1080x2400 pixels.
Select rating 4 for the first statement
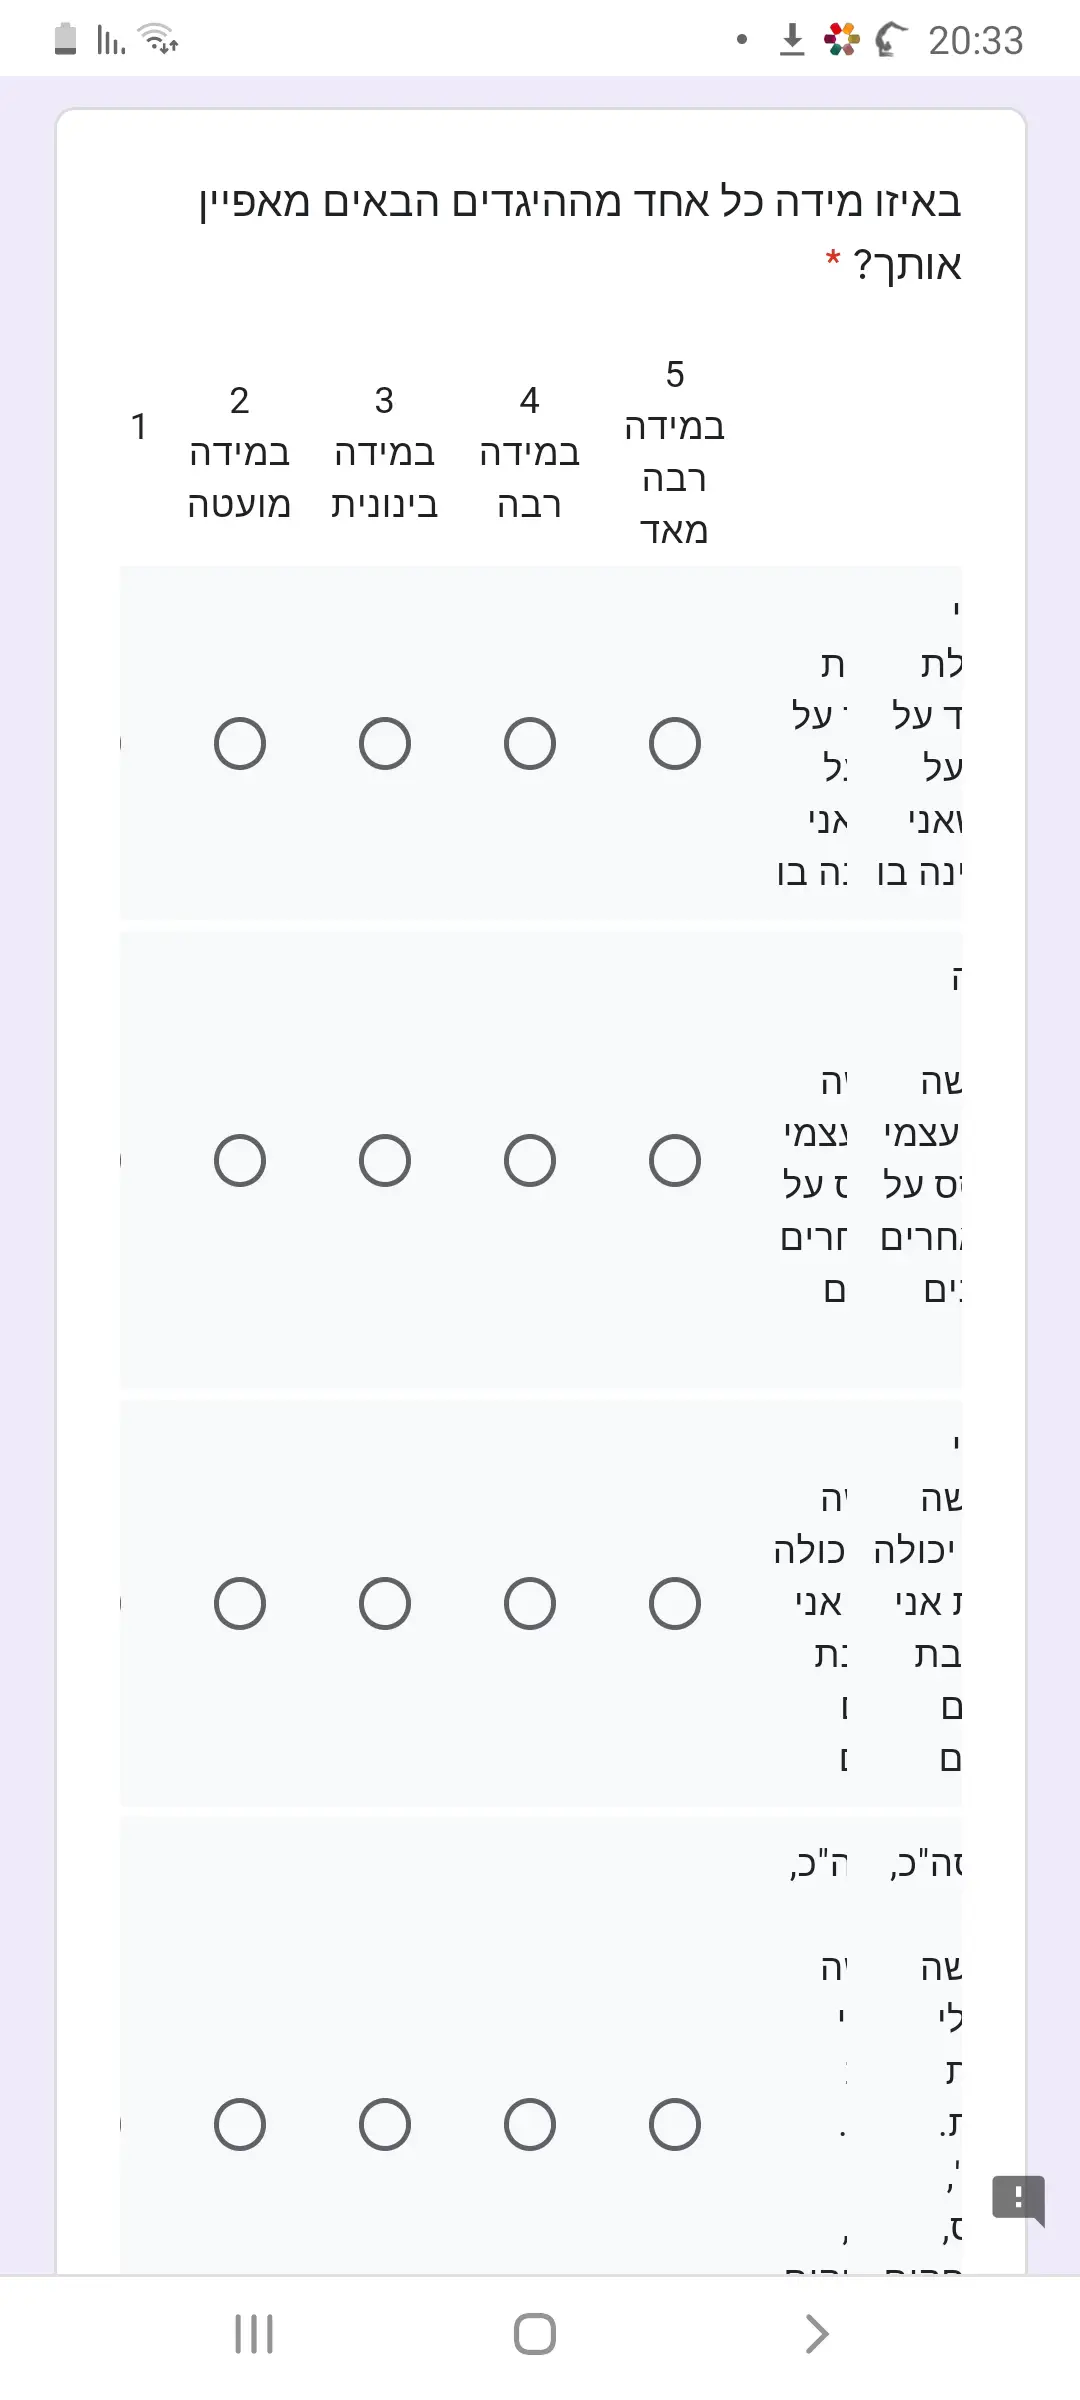530,743
